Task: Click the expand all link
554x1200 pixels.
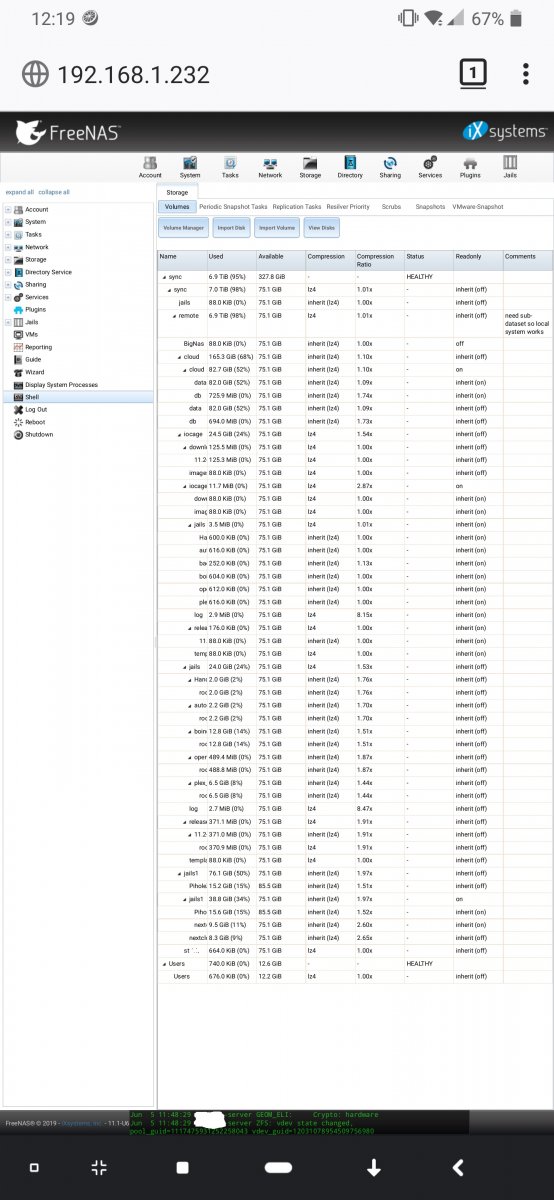Action: click(x=19, y=192)
